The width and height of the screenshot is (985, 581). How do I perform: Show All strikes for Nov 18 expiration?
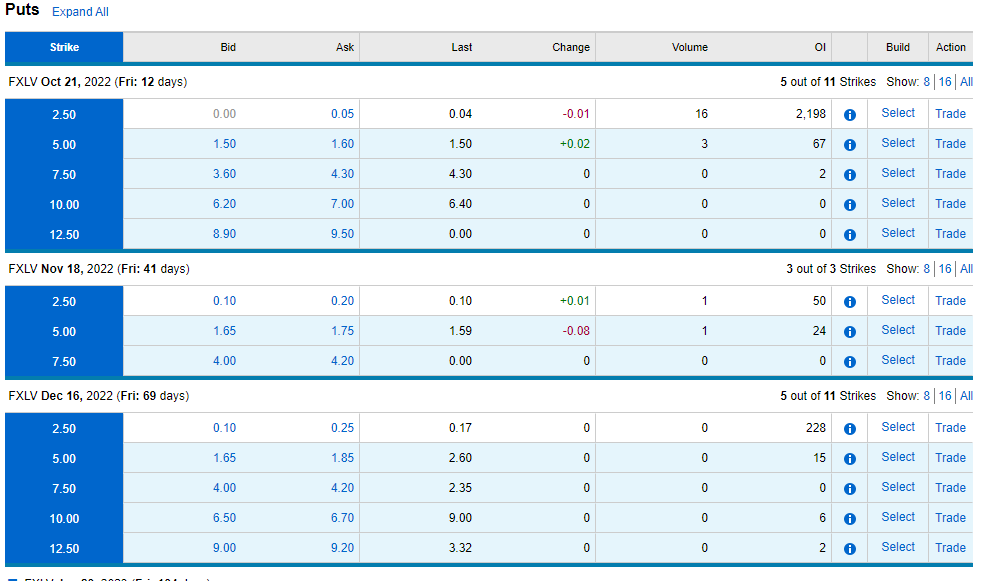point(966,269)
